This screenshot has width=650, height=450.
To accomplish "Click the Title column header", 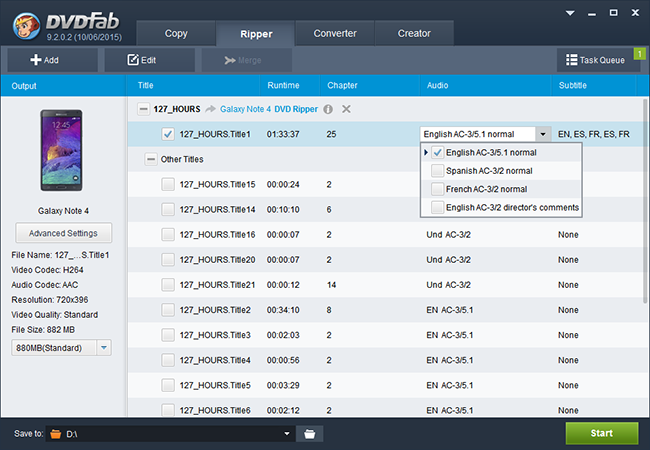I will click(146, 85).
